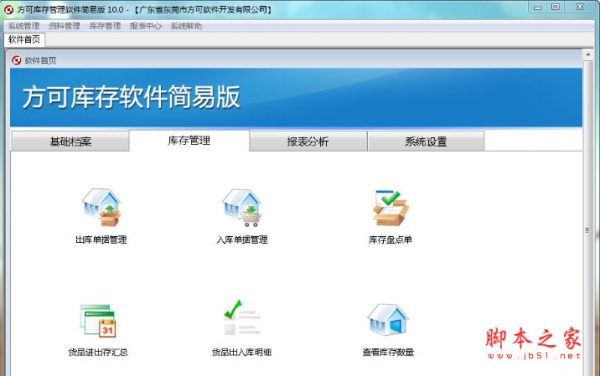Open the 系统管理 menu
The image size is (600, 376).
coord(24,26)
